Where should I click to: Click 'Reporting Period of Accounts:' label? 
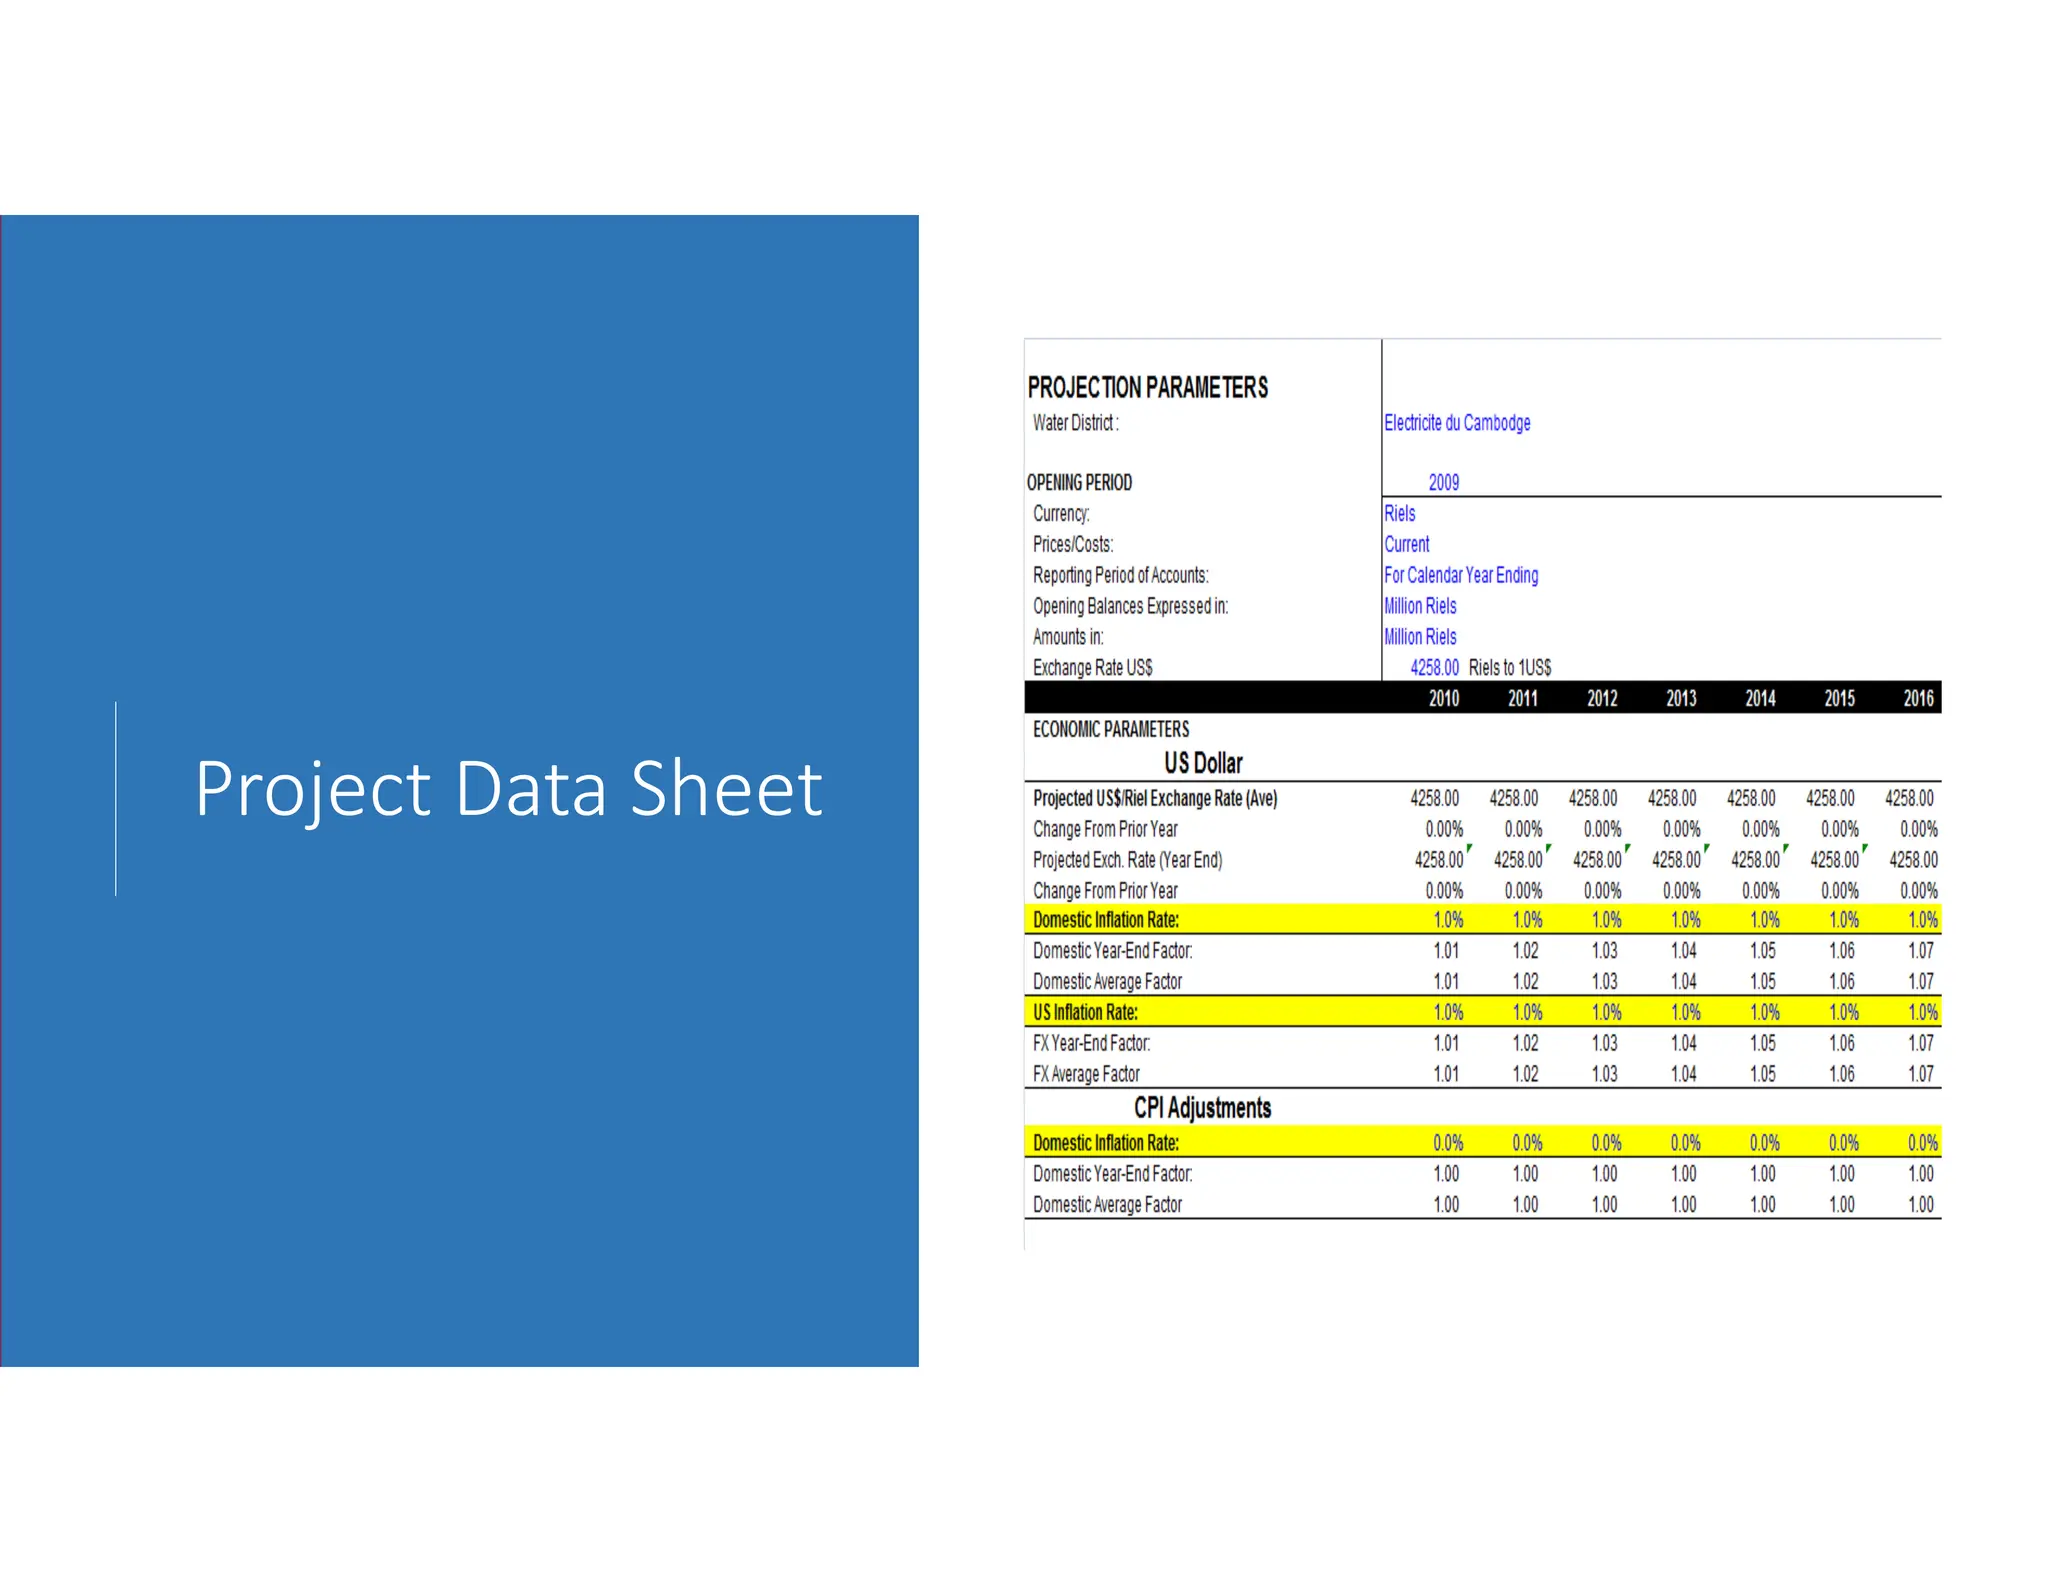point(1121,576)
